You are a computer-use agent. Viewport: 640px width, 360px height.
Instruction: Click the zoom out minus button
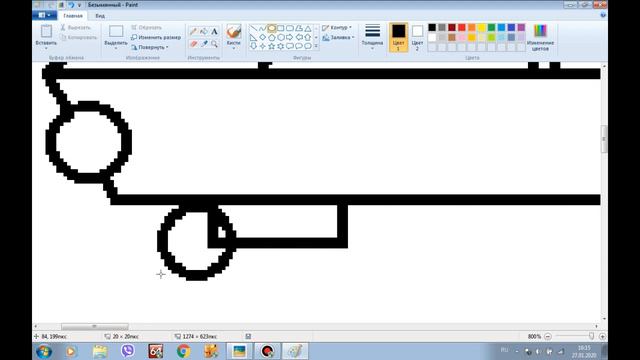(548, 336)
